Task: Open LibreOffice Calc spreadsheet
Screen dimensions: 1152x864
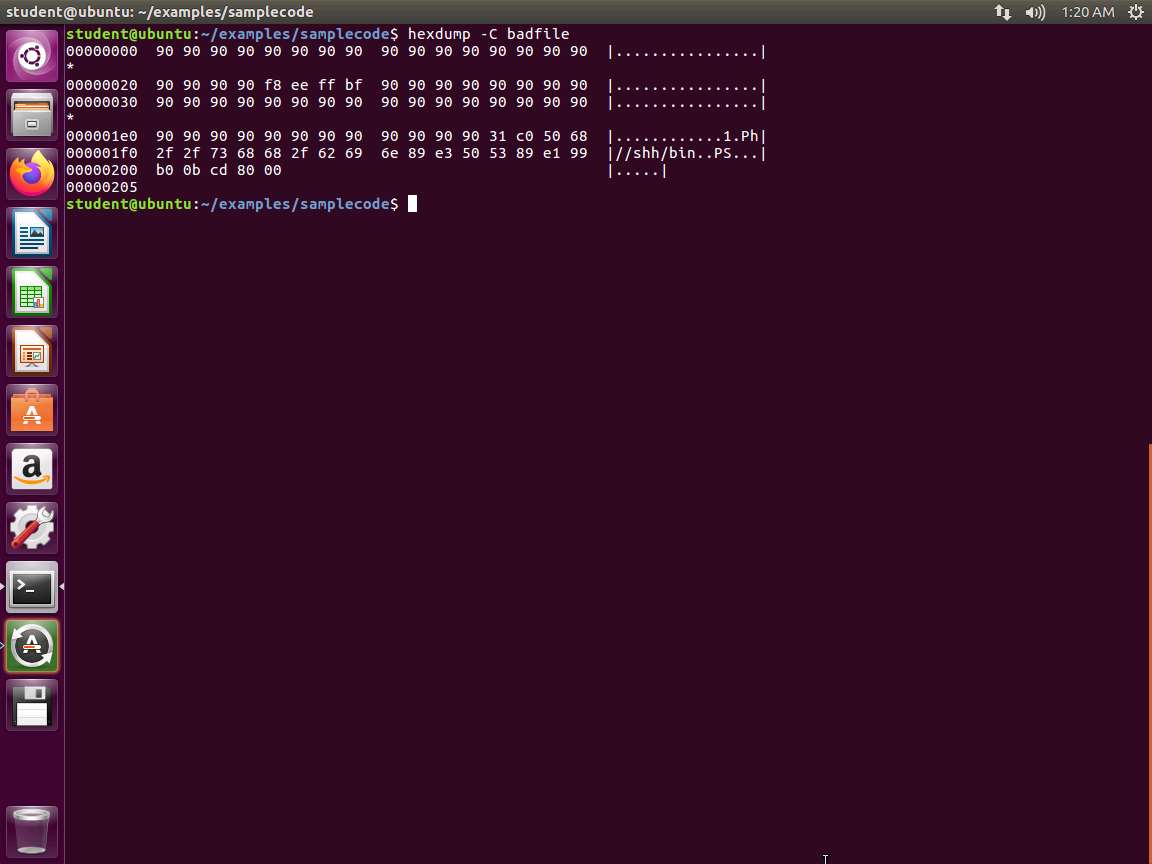Action: 32,292
